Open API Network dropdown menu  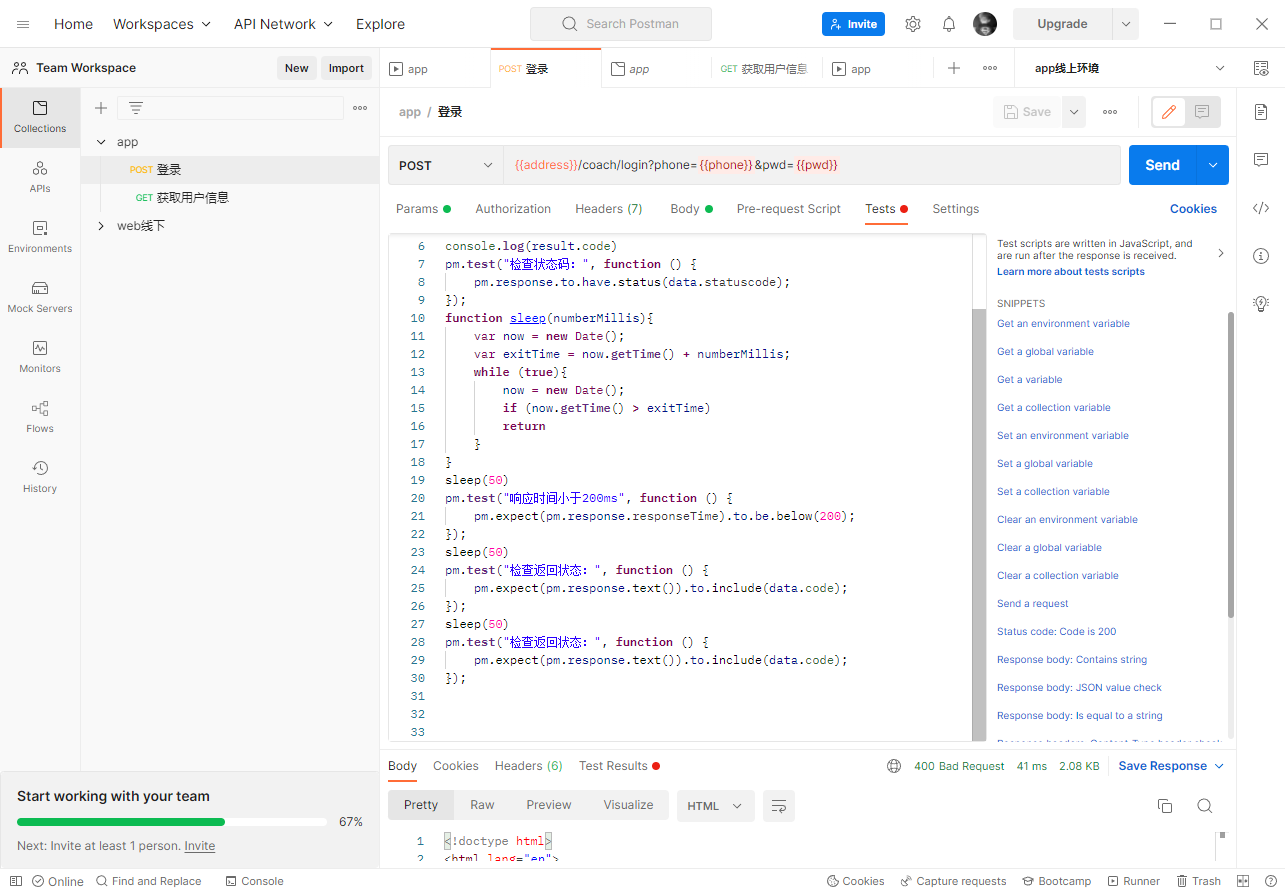click(x=284, y=24)
